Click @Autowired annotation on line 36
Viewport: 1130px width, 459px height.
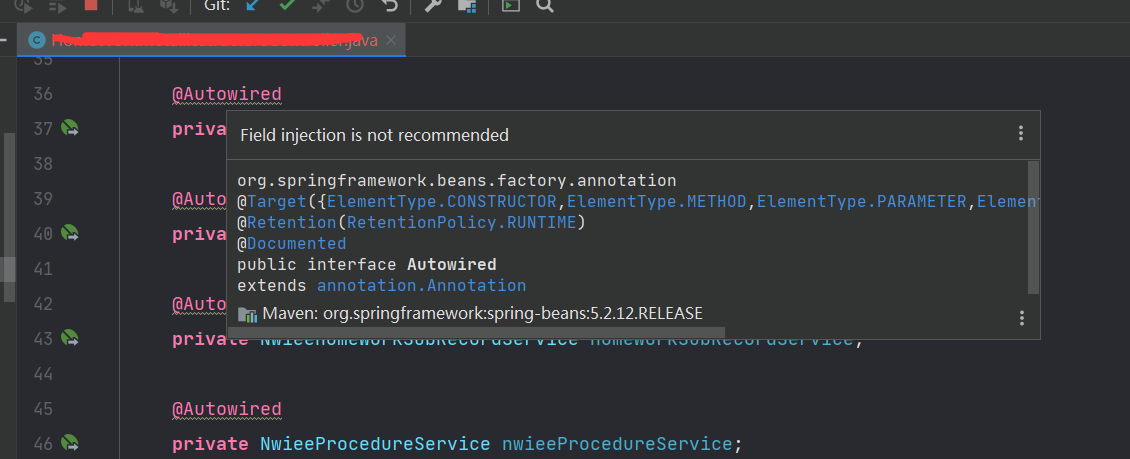(226, 94)
